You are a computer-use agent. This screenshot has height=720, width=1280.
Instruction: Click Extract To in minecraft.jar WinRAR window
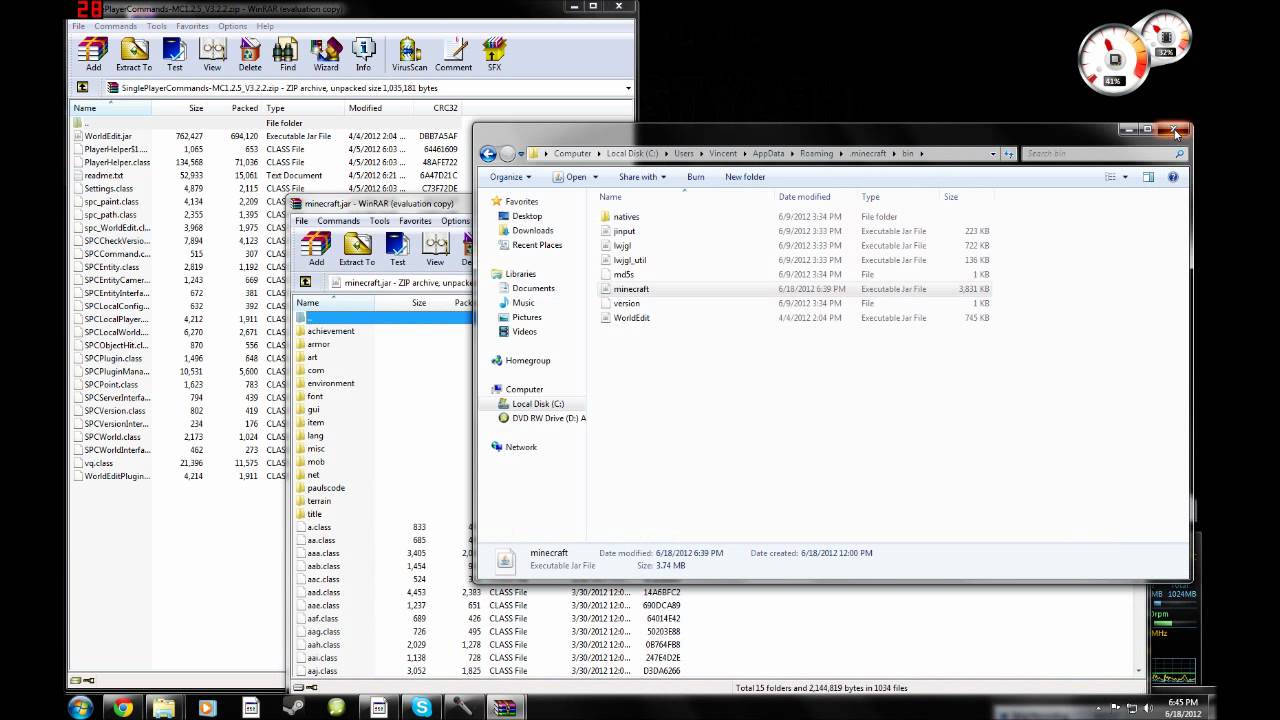pos(357,250)
